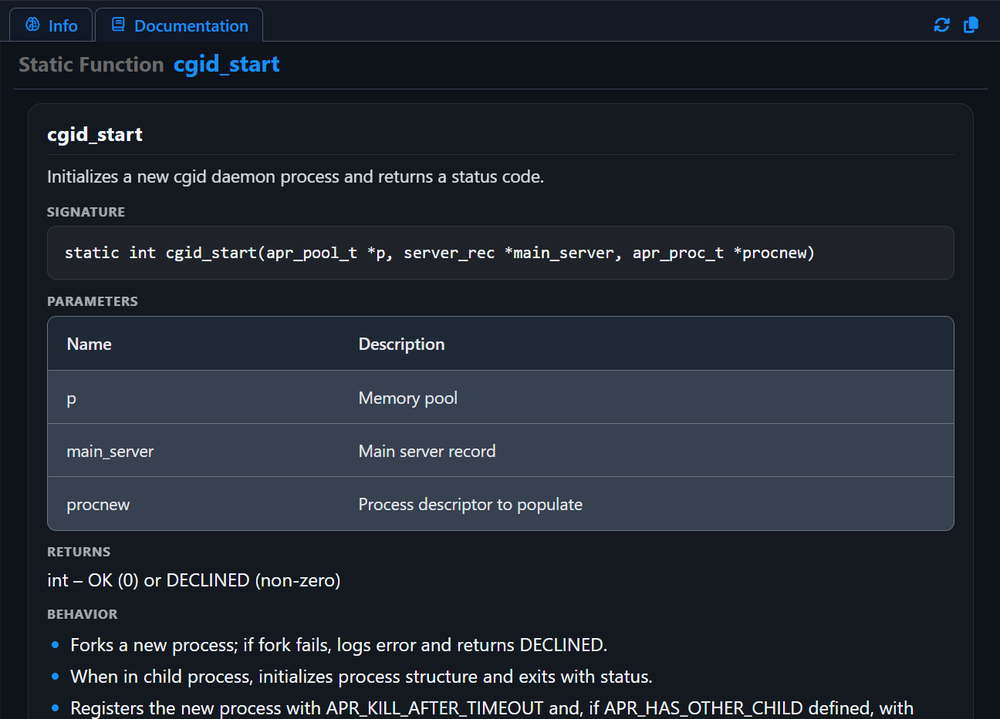
Task: Click parameter name p in table
Action: (71, 398)
